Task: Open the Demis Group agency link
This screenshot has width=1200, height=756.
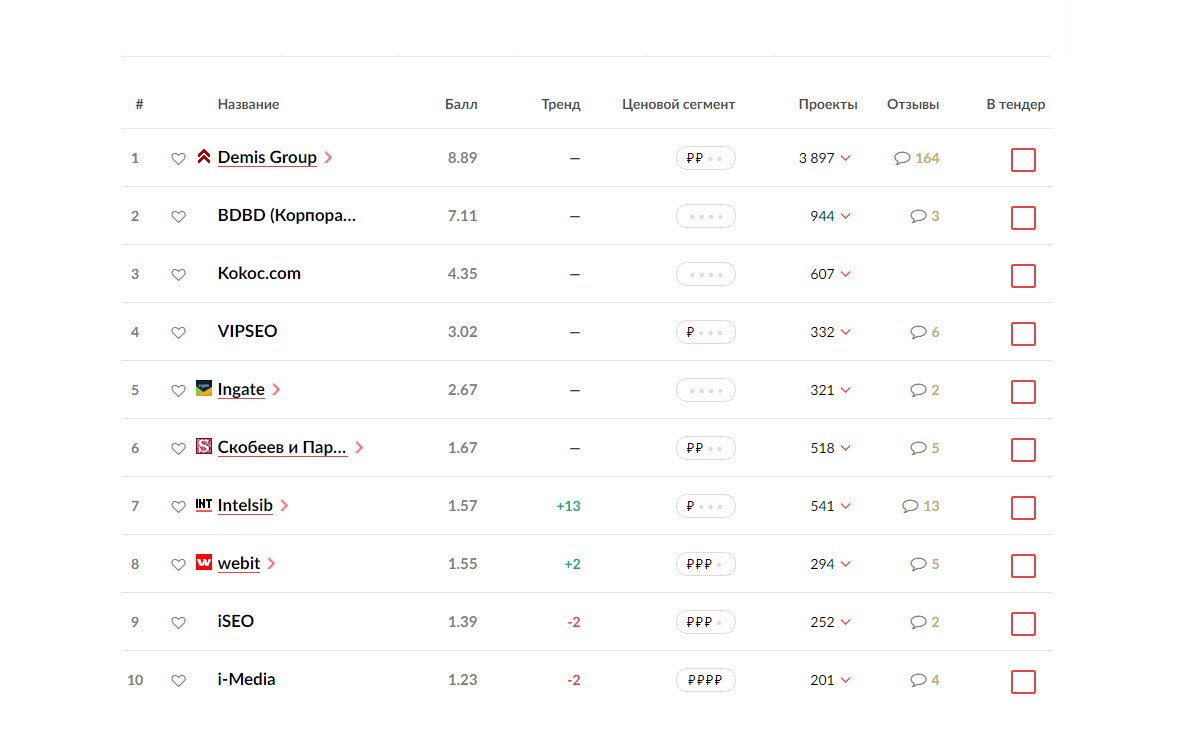Action: [x=267, y=158]
